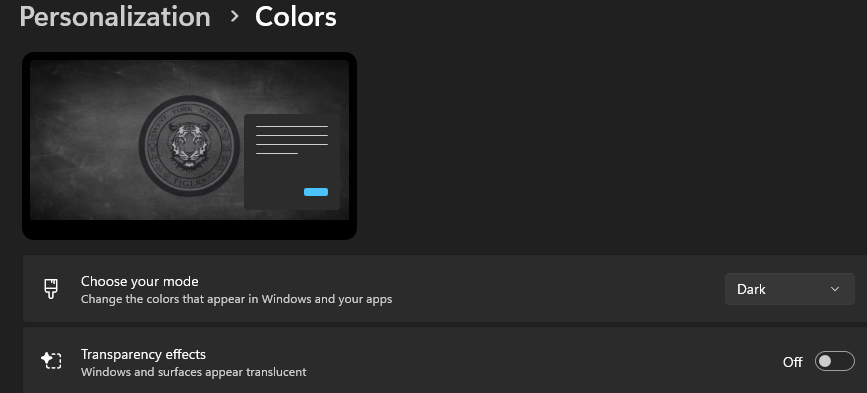The height and width of the screenshot is (393, 867).
Task: Click the text 'Change the colors that appear in Windows and your apps'
Action: point(237,300)
